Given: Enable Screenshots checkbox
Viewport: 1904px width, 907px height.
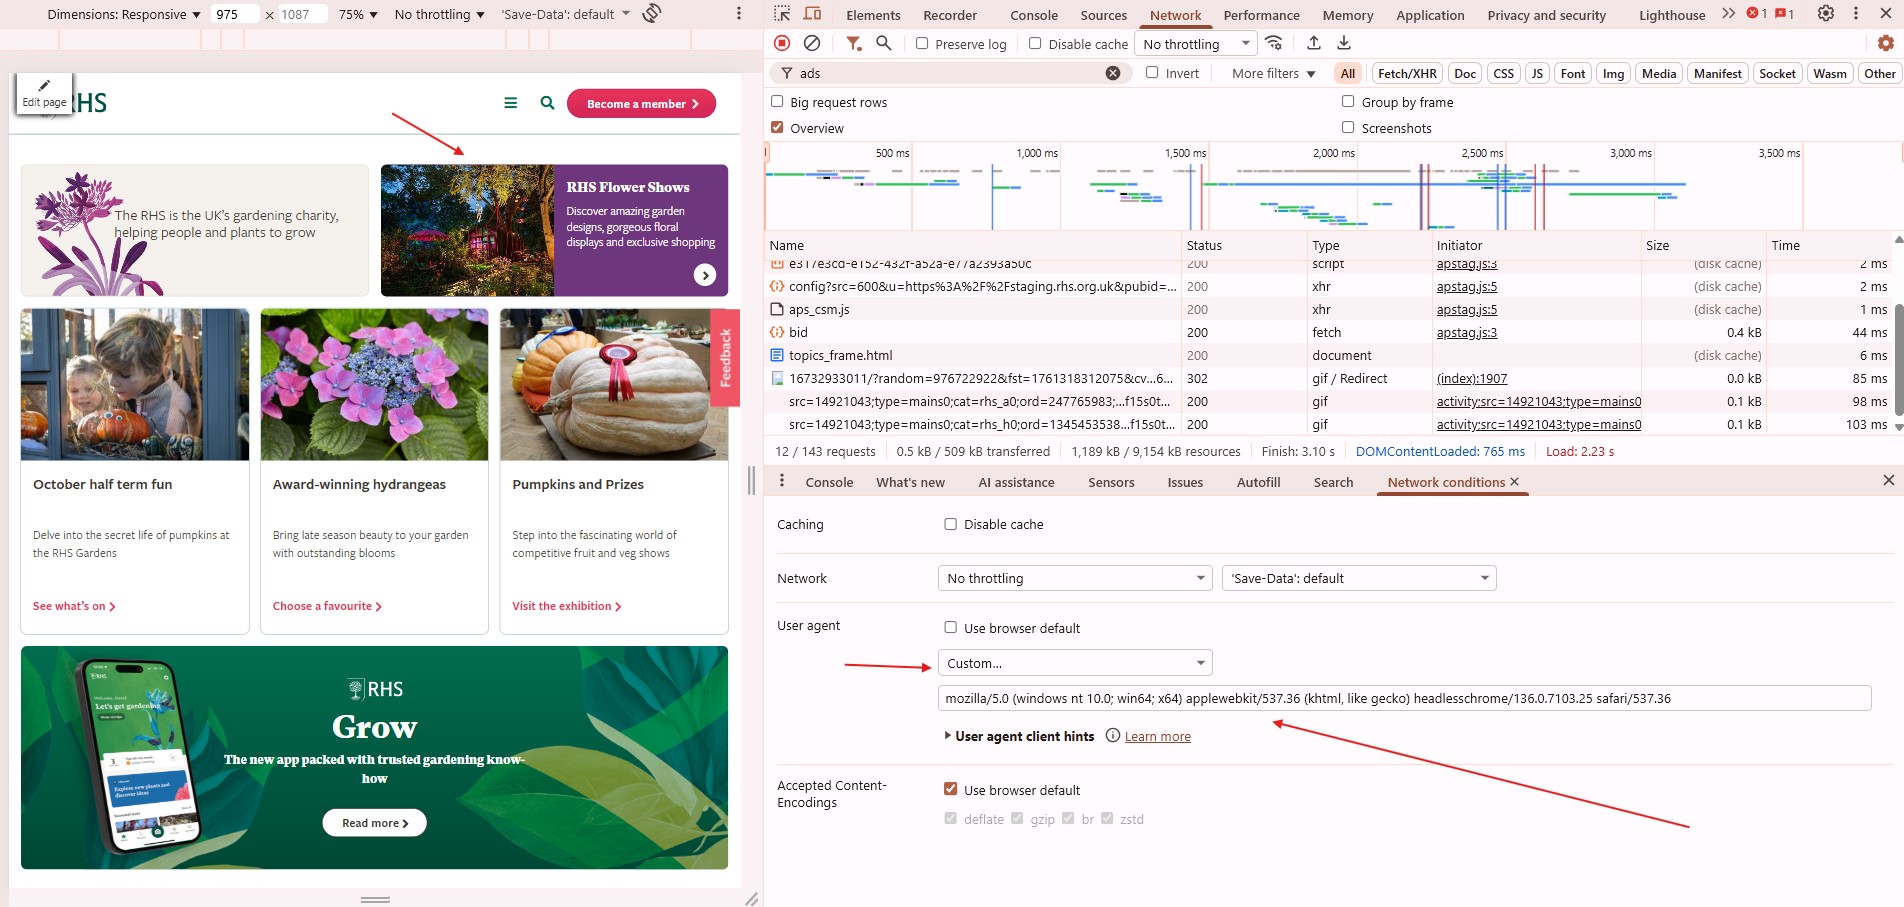Looking at the screenshot, I should click(x=1348, y=128).
